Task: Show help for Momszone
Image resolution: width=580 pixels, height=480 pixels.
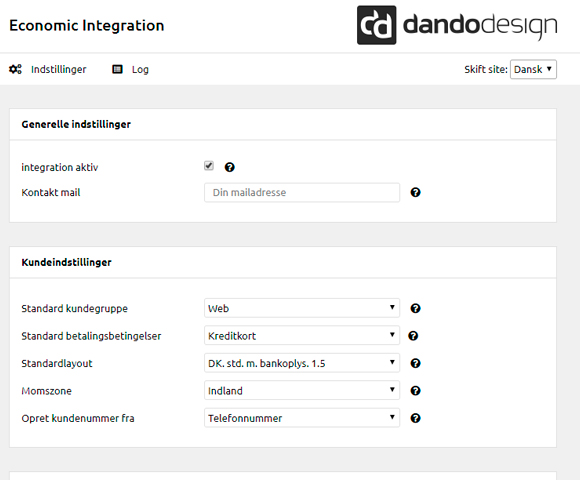Action: point(415,391)
